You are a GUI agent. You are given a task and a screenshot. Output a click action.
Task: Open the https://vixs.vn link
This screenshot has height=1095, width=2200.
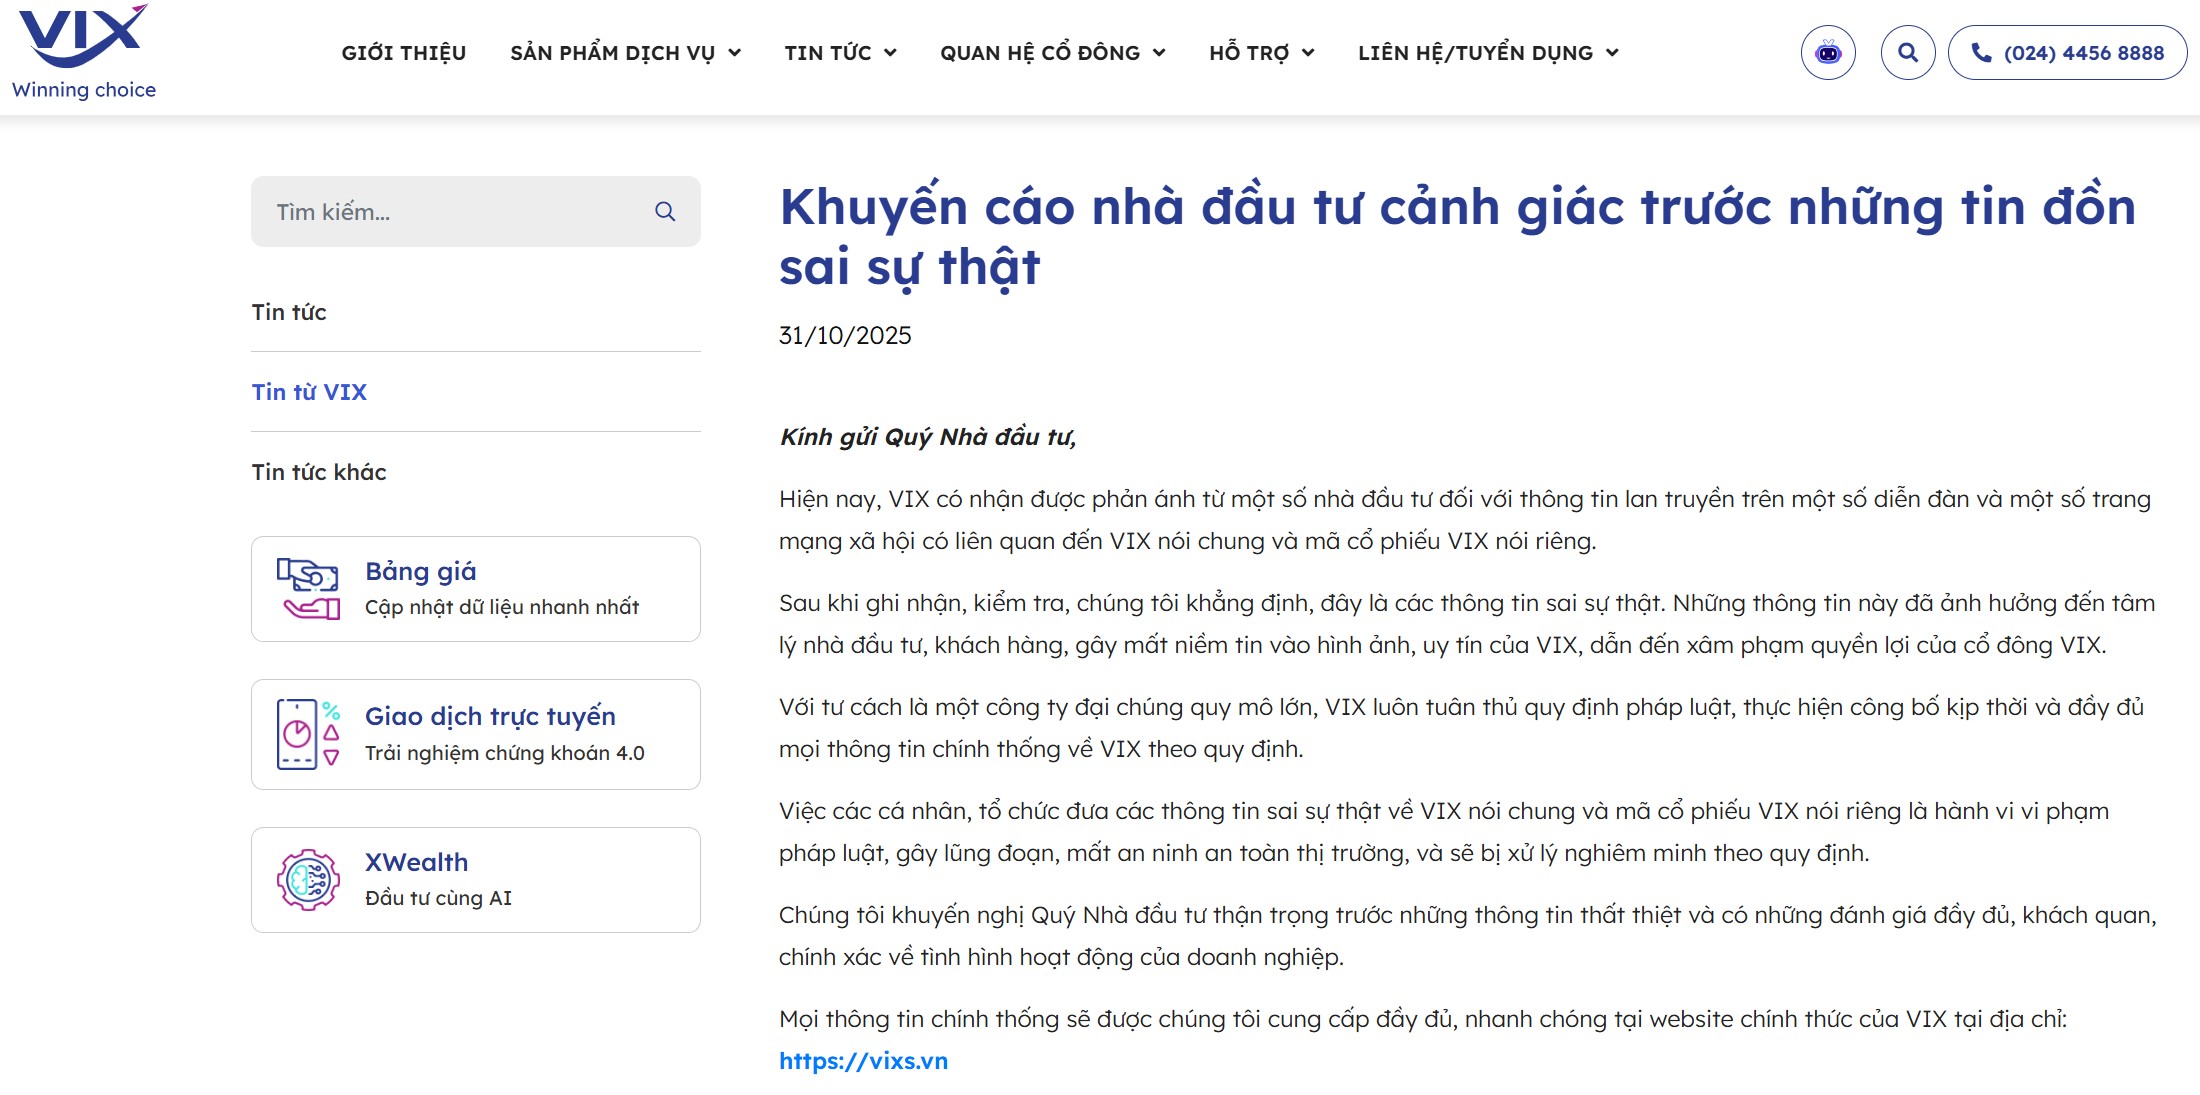click(865, 1062)
